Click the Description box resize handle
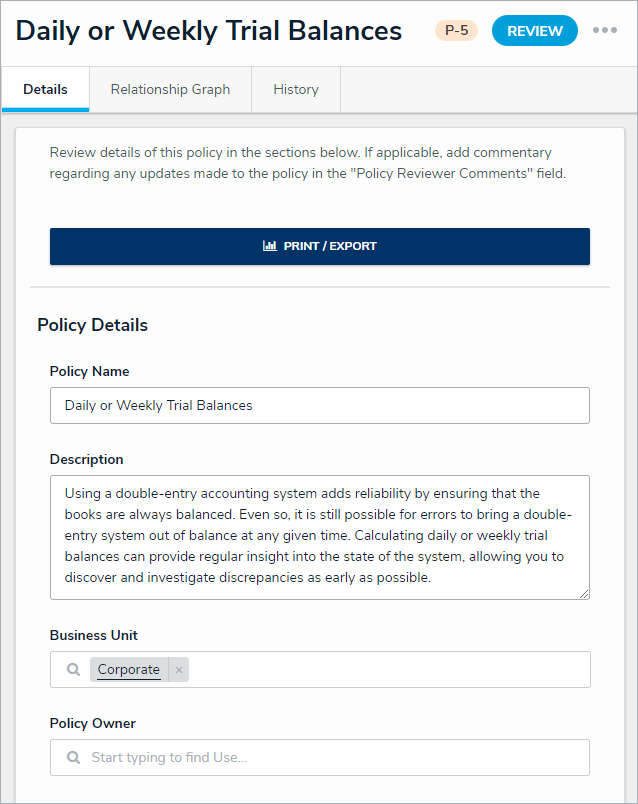638x804 pixels. pos(583,593)
